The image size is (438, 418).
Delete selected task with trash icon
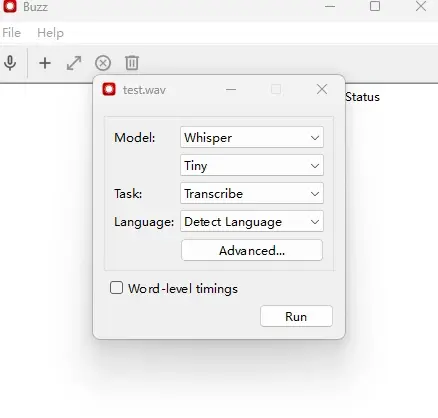(x=132, y=63)
